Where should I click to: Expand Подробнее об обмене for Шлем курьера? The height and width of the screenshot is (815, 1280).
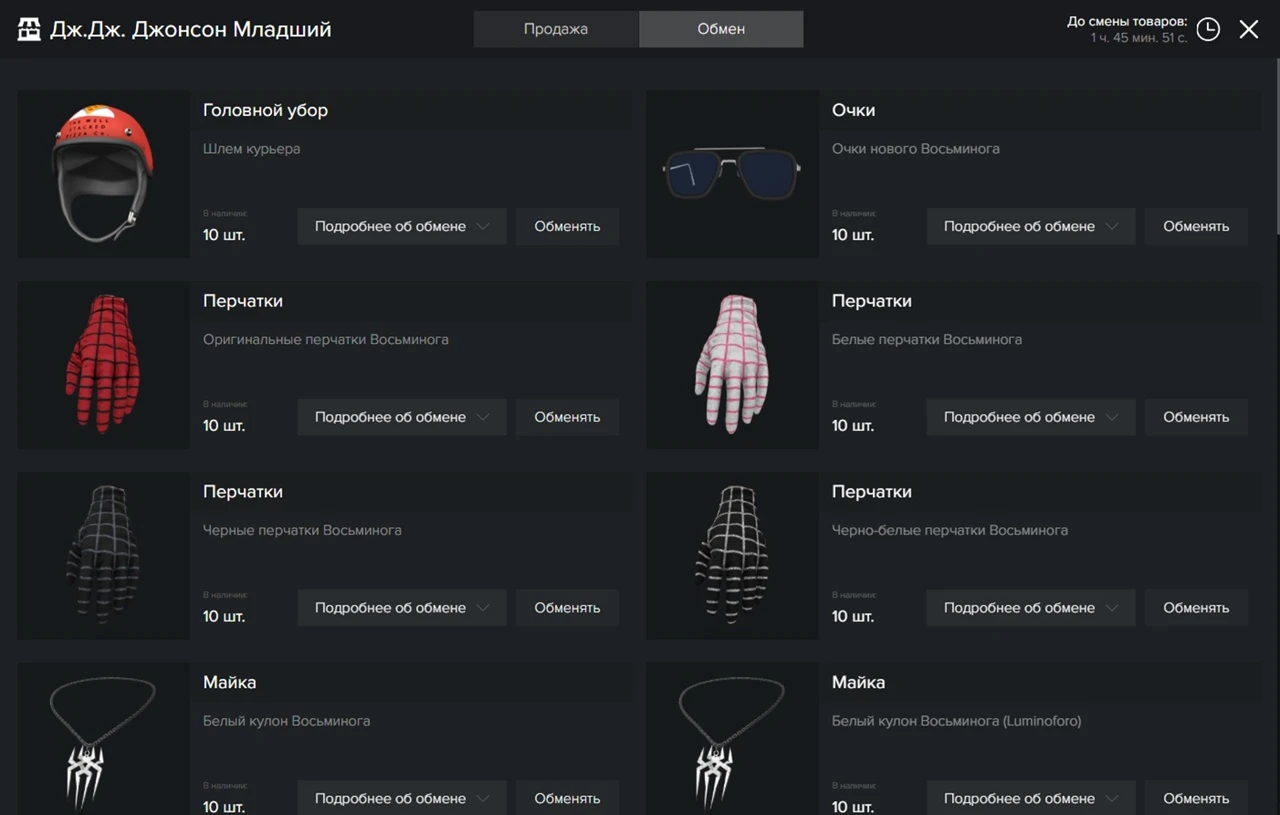(x=401, y=226)
